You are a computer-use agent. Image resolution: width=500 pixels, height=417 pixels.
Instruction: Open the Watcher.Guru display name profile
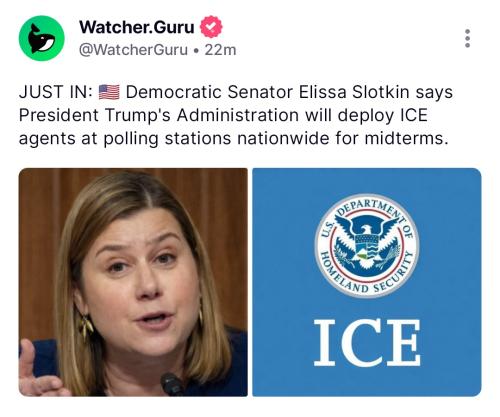tap(137, 27)
